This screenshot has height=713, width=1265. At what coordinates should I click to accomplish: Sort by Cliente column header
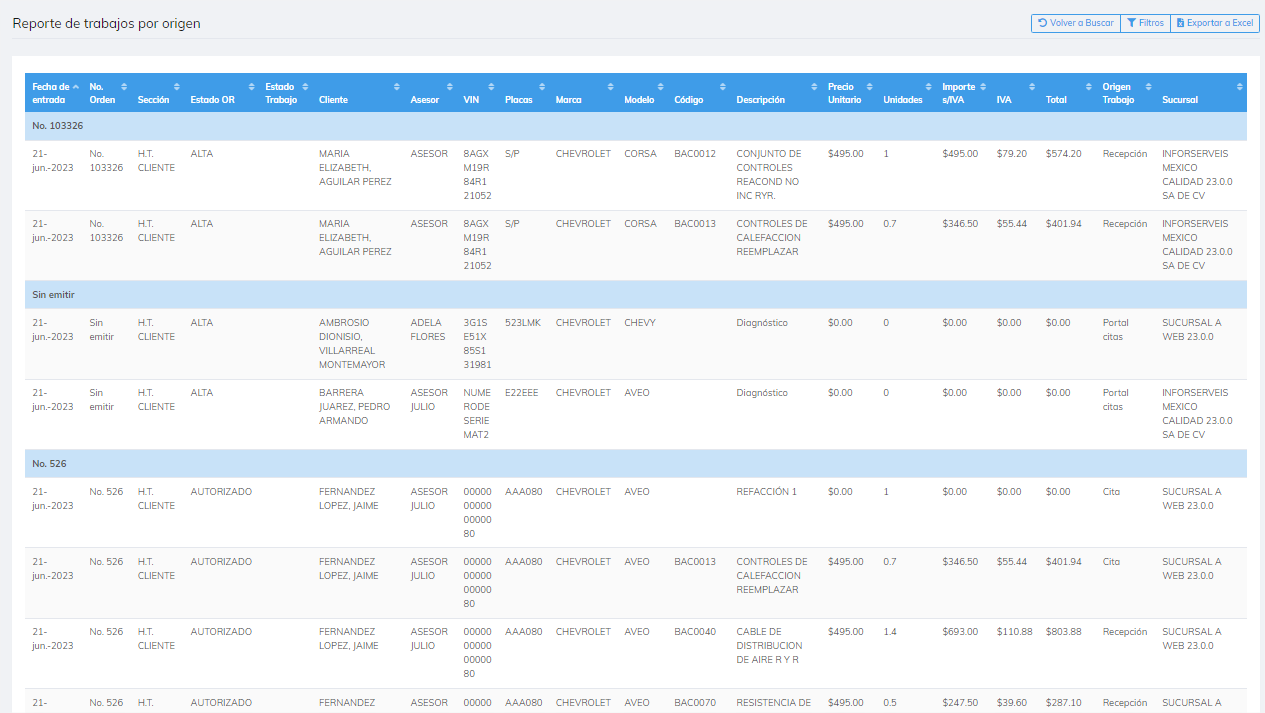tap(358, 93)
